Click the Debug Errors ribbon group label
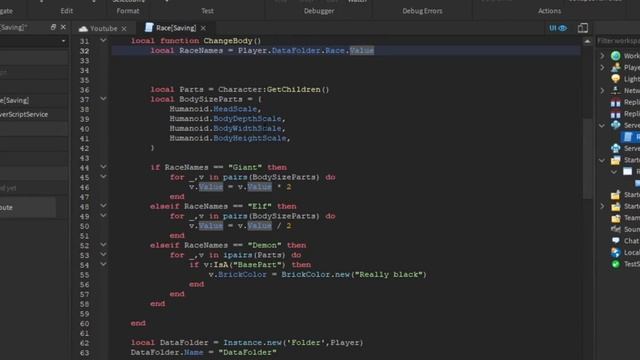The height and width of the screenshot is (360, 640). (x=422, y=11)
